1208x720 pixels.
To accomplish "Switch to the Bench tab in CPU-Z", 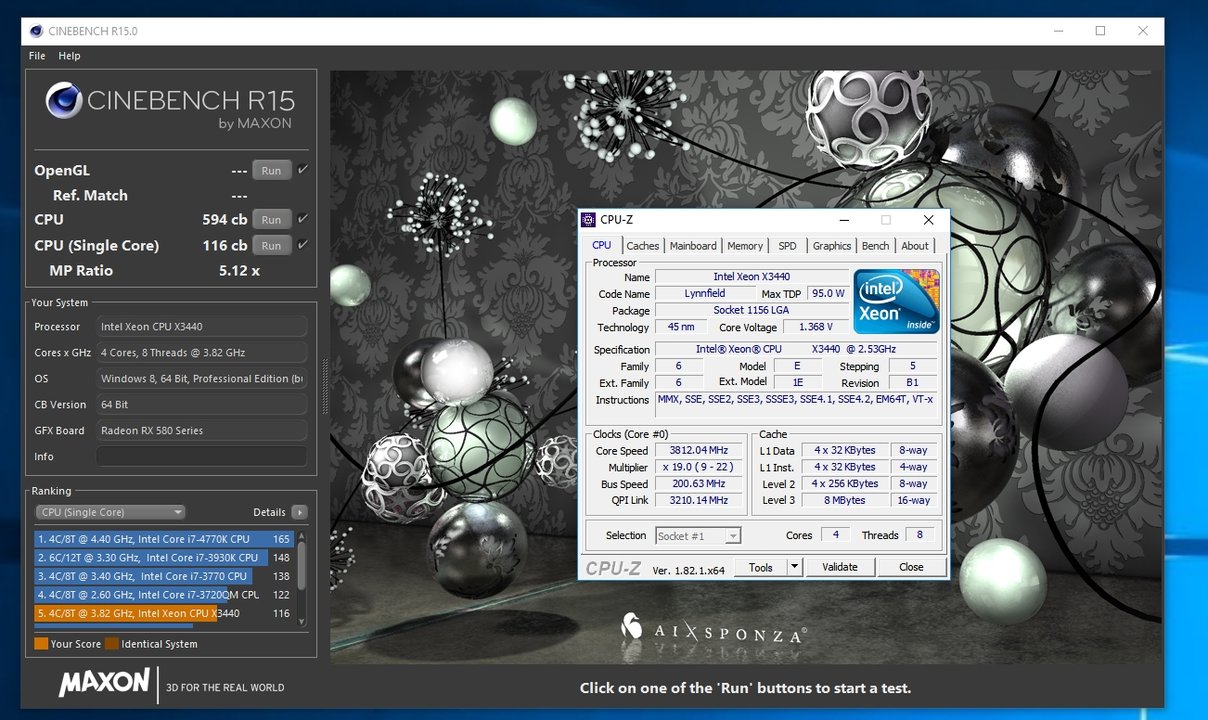I will (x=876, y=246).
